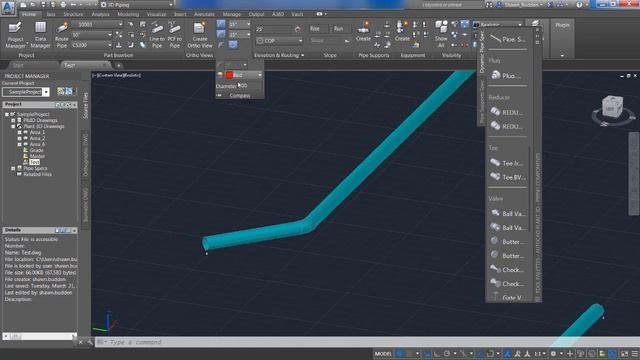Switch to the Home ribbon tab
640x360 pixels.
pyautogui.click(x=29, y=14)
